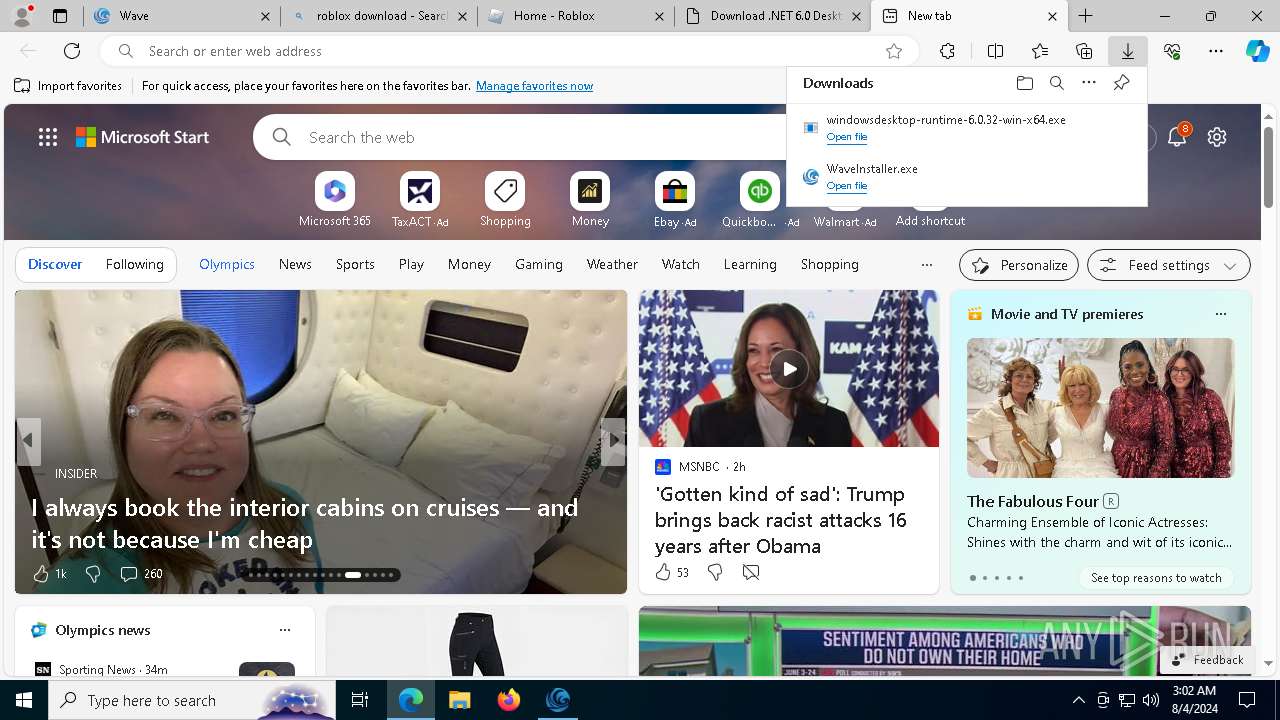Open Shopping shortcut tile
Screen dimensions: 1280x720
505,200
